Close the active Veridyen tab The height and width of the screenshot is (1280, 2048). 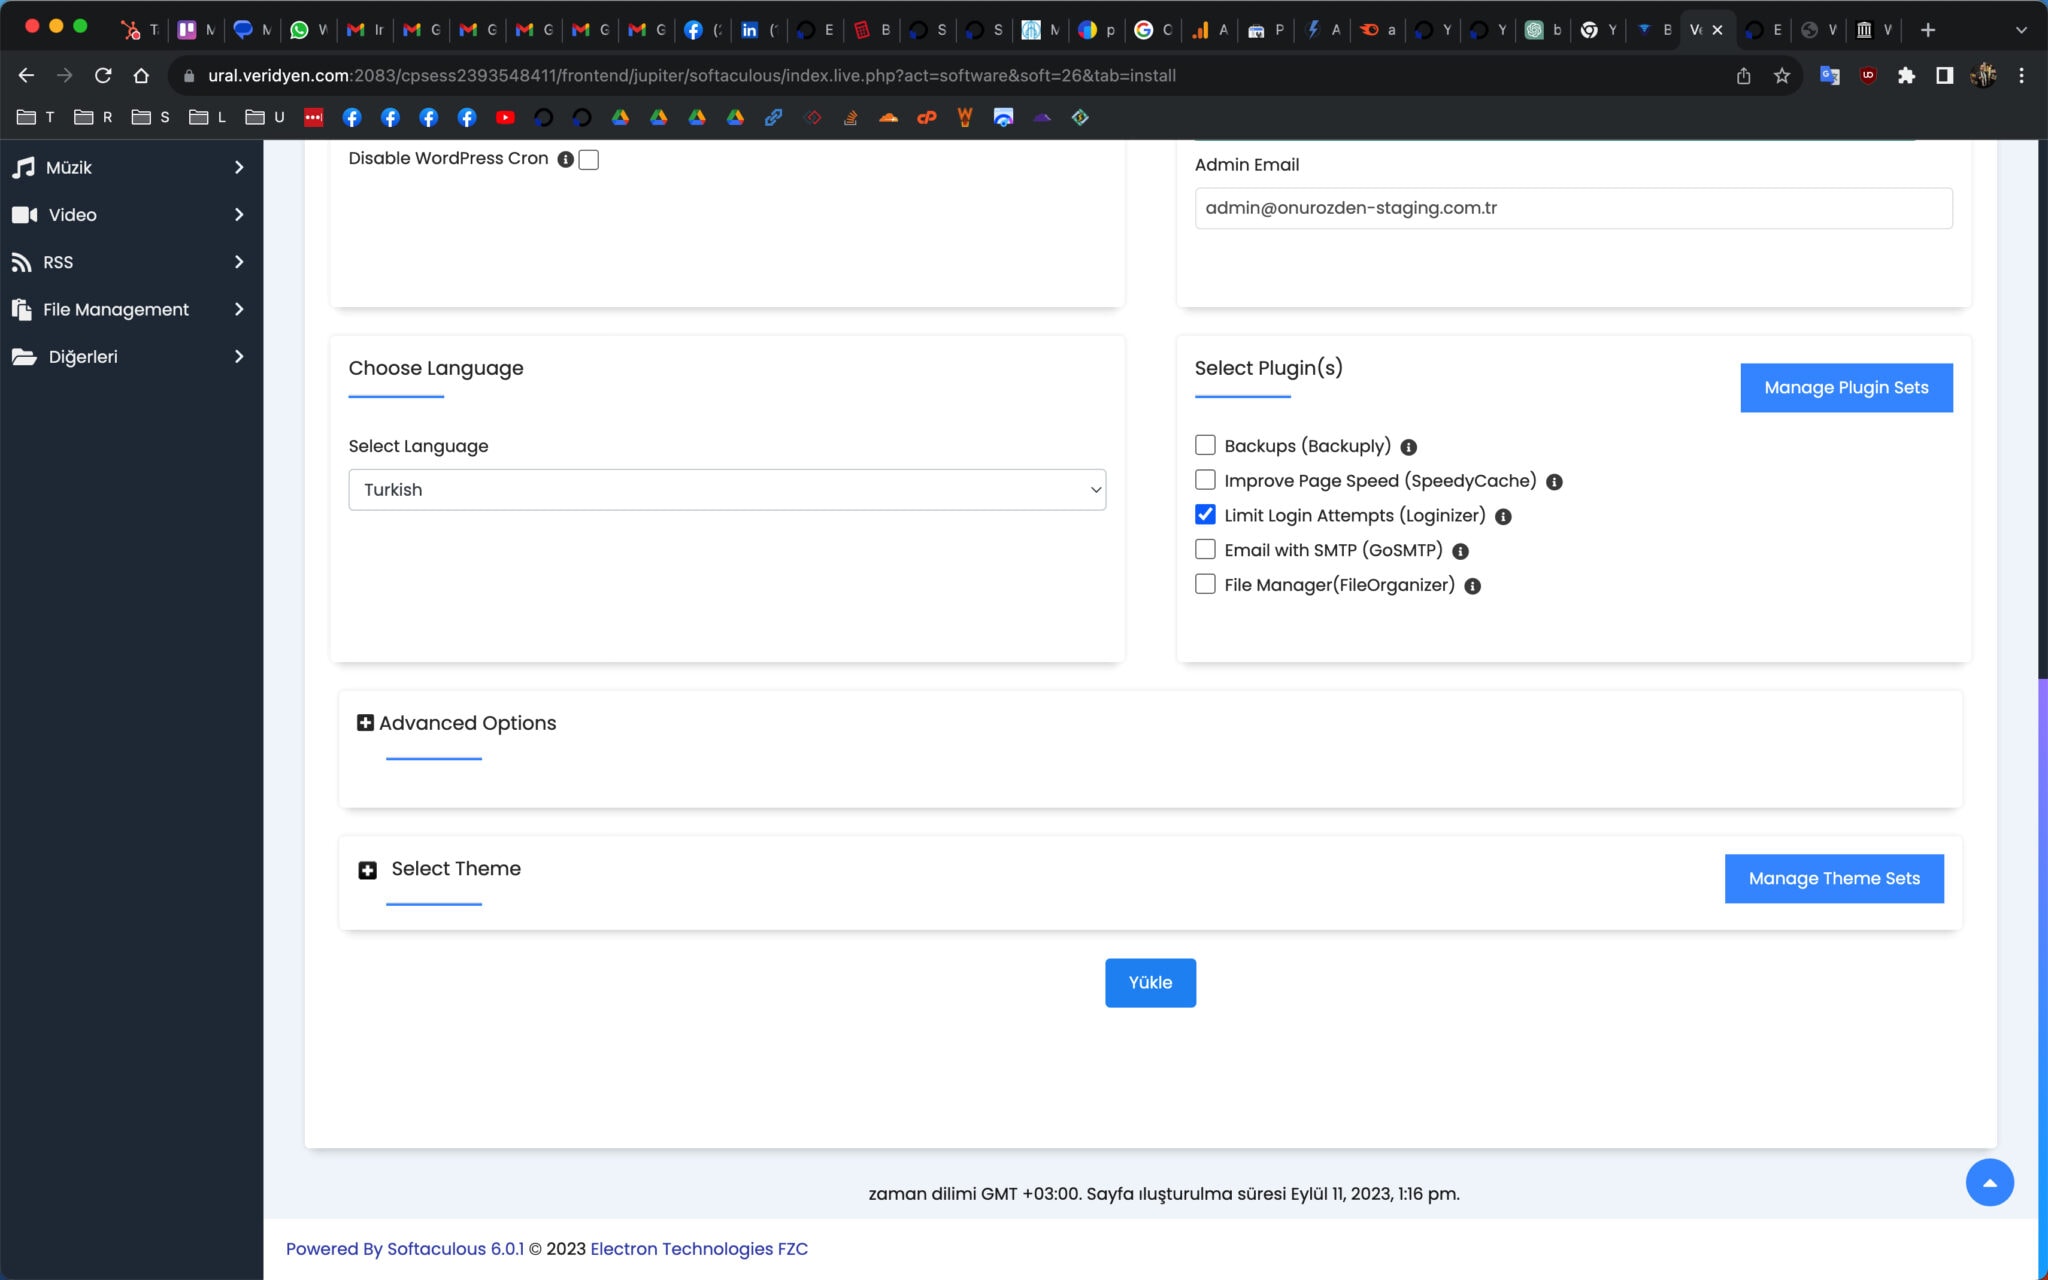pos(1717,30)
